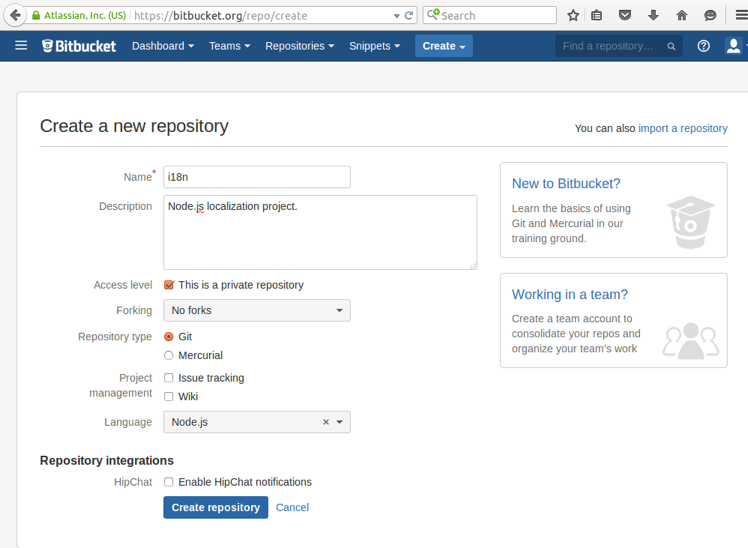
Task: Bookmark this page with the star icon
Action: 573,15
